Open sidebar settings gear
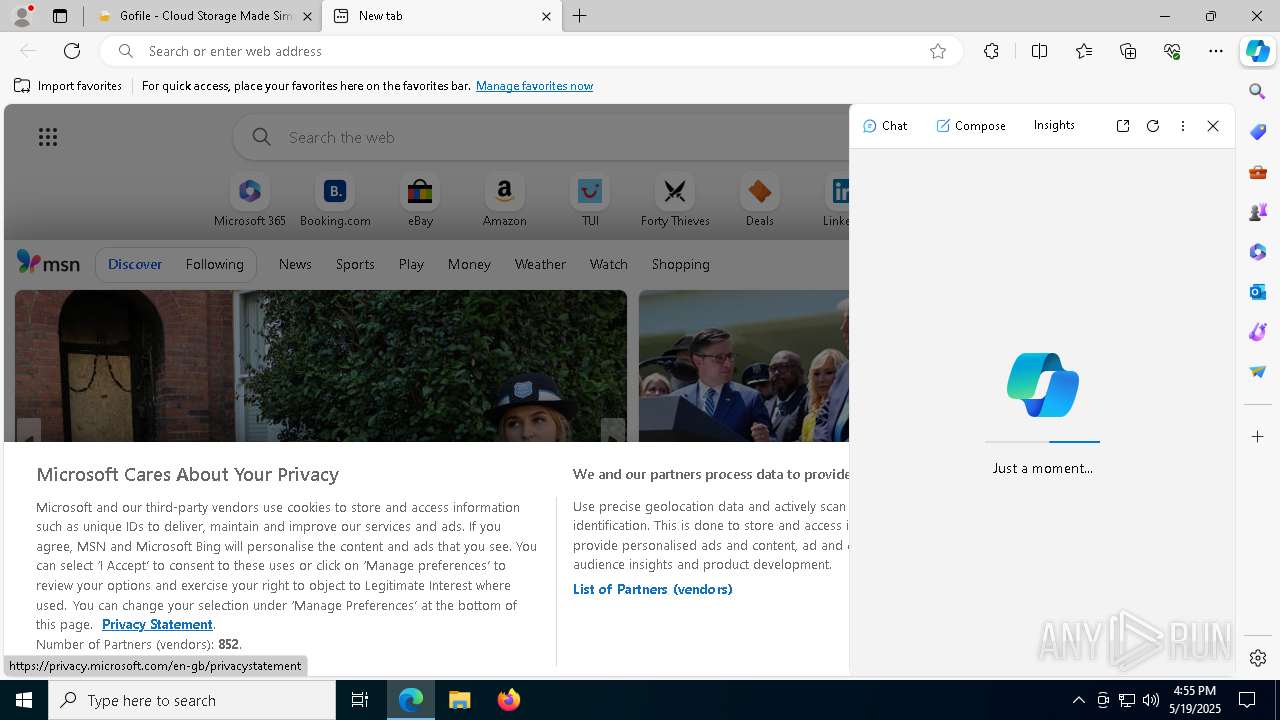 tap(1258, 658)
